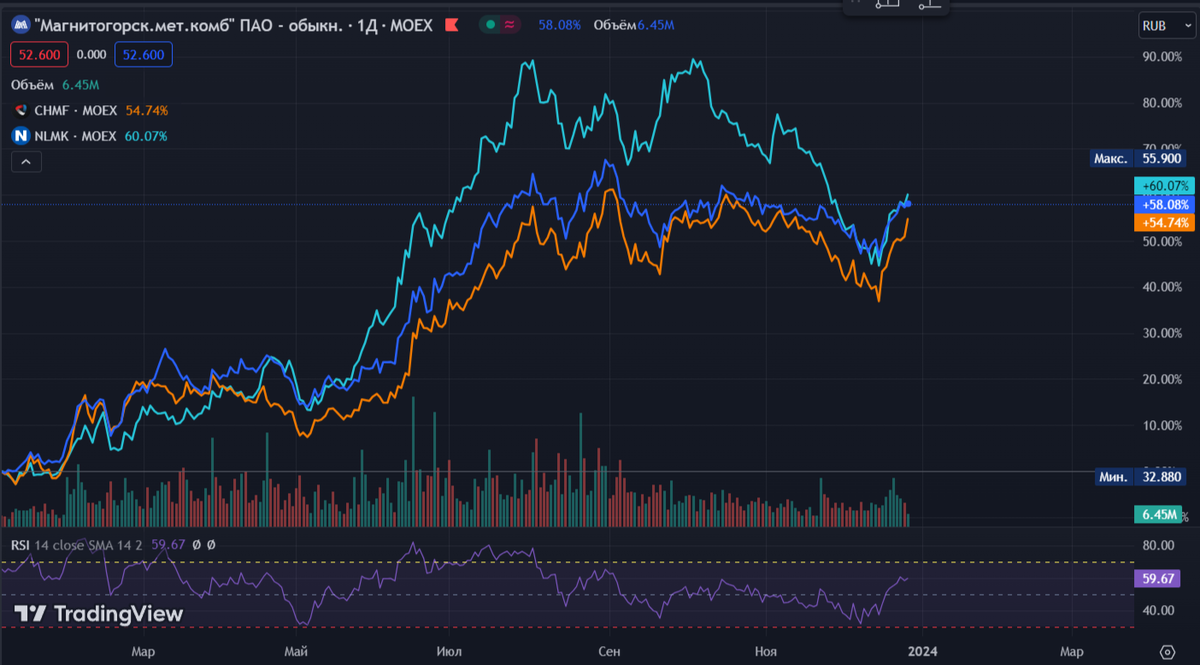
Task: Click the Ноя label on time axis
Action: point(766,651)
